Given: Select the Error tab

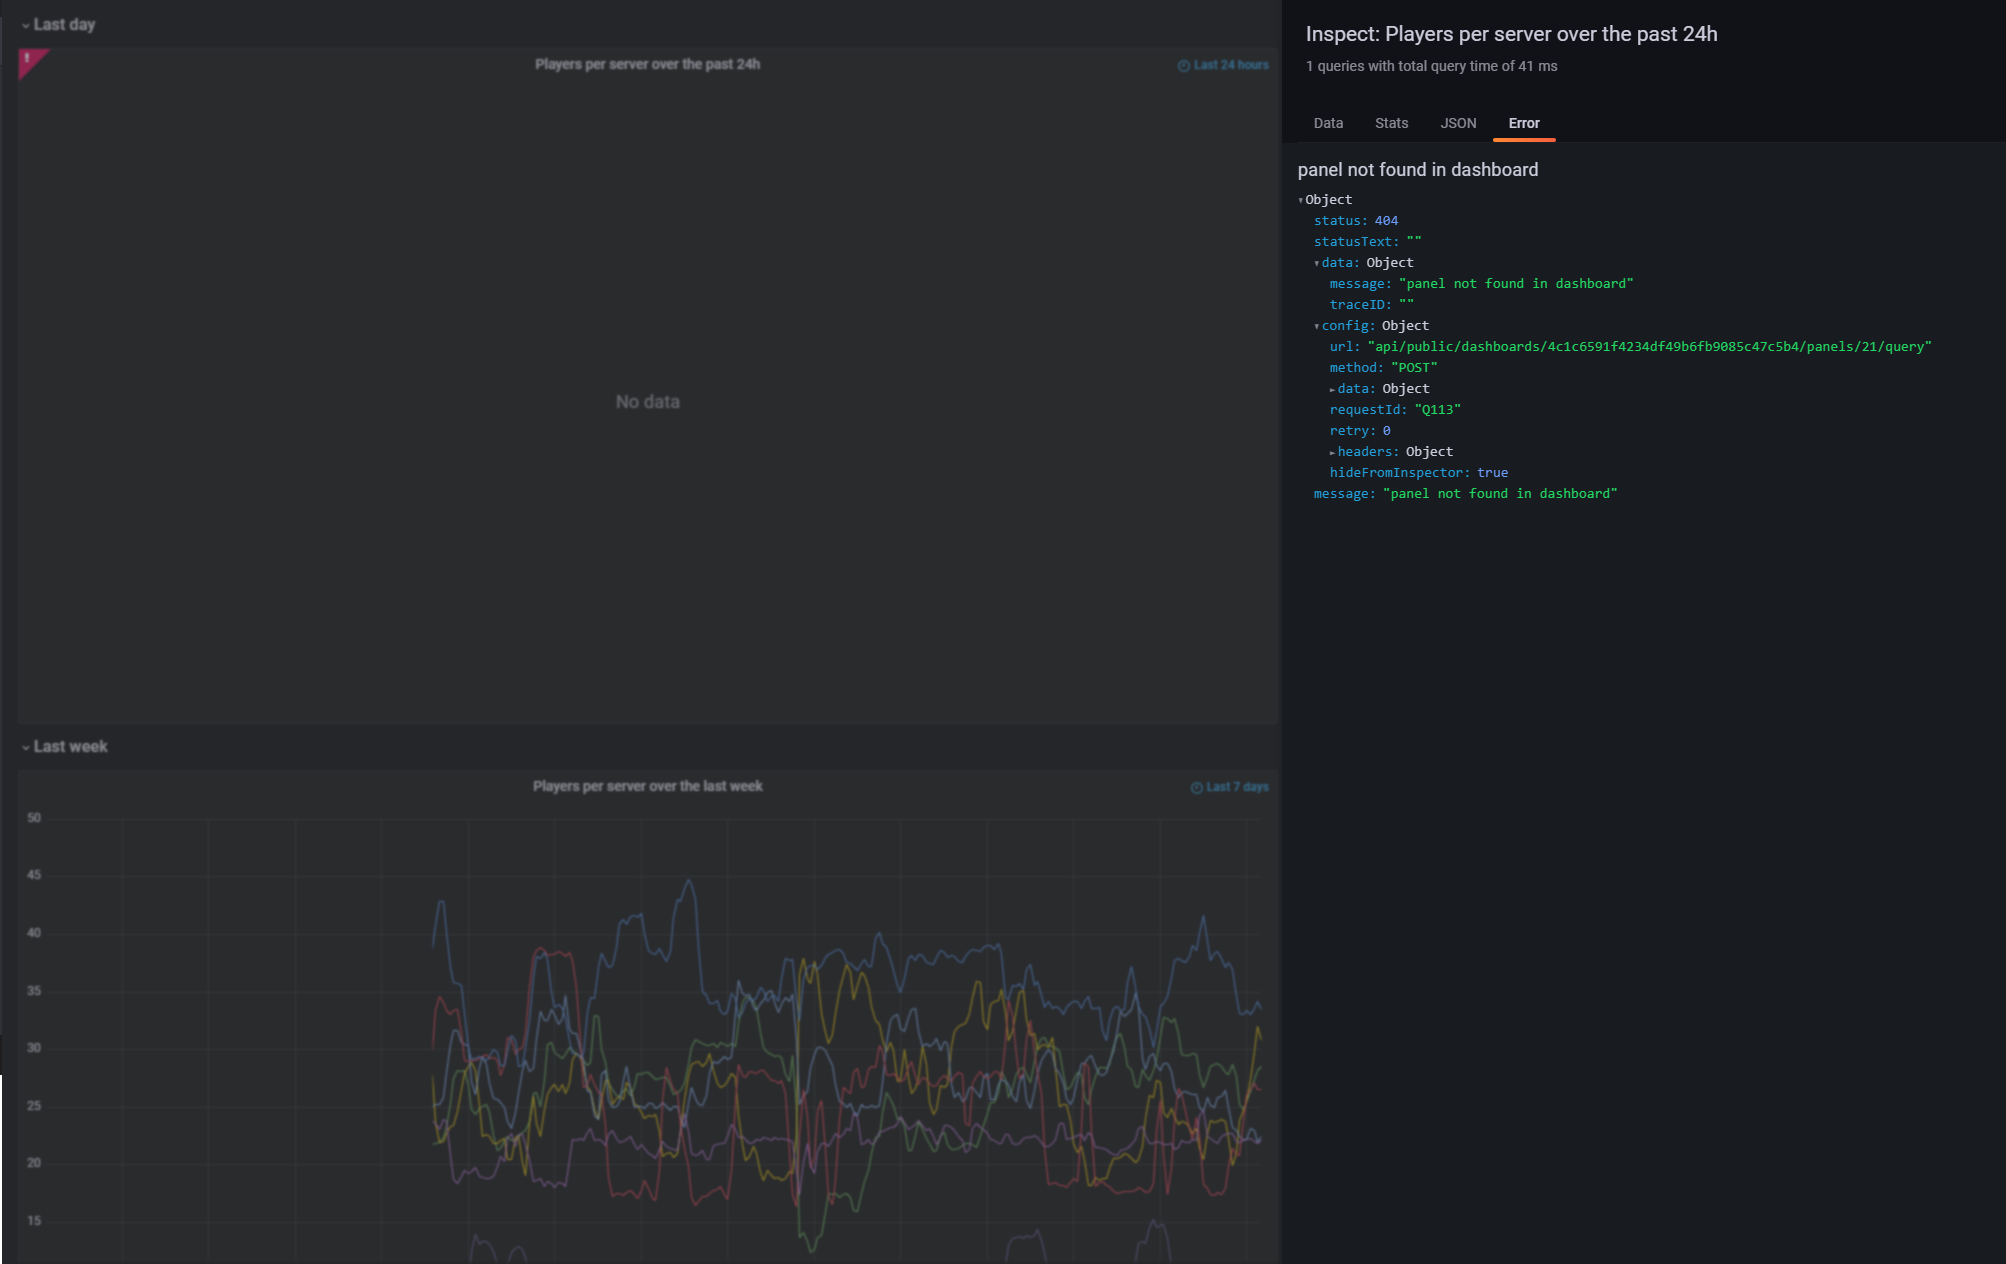Looking at the screenshot, I should (1524, 123).
